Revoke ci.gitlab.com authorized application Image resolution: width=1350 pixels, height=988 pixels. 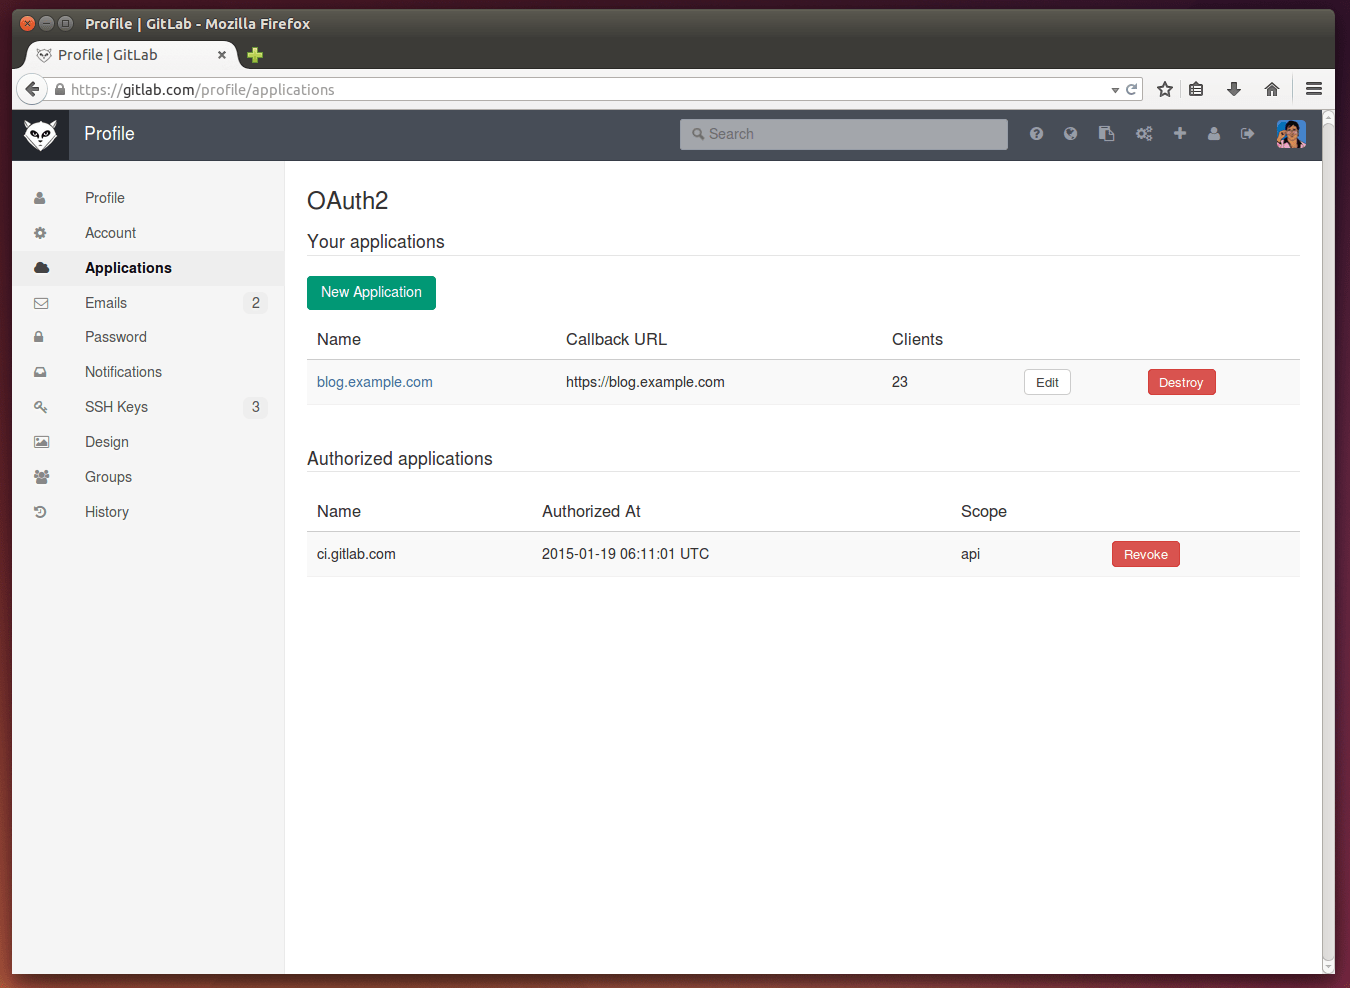point(1145,553)
